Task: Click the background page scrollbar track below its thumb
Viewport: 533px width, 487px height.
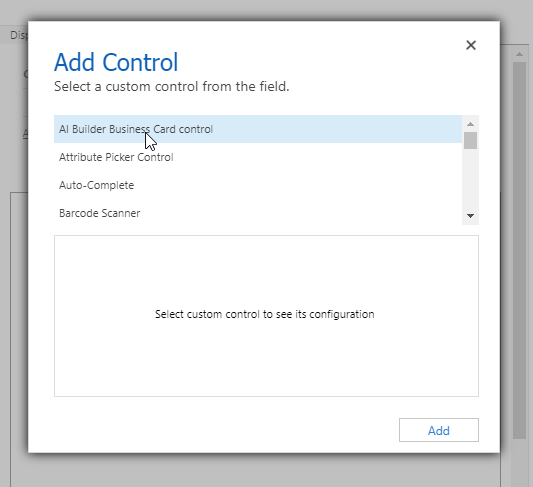Action: tap(519, 462)
